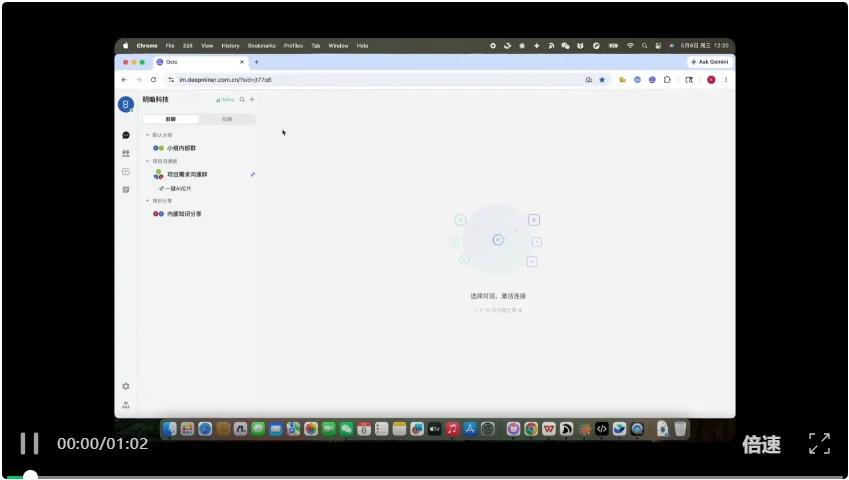The height and width of the screenshot is (480, 849).
Task: Open the contacts people icon in Octo sidebar
Action: 126,154
